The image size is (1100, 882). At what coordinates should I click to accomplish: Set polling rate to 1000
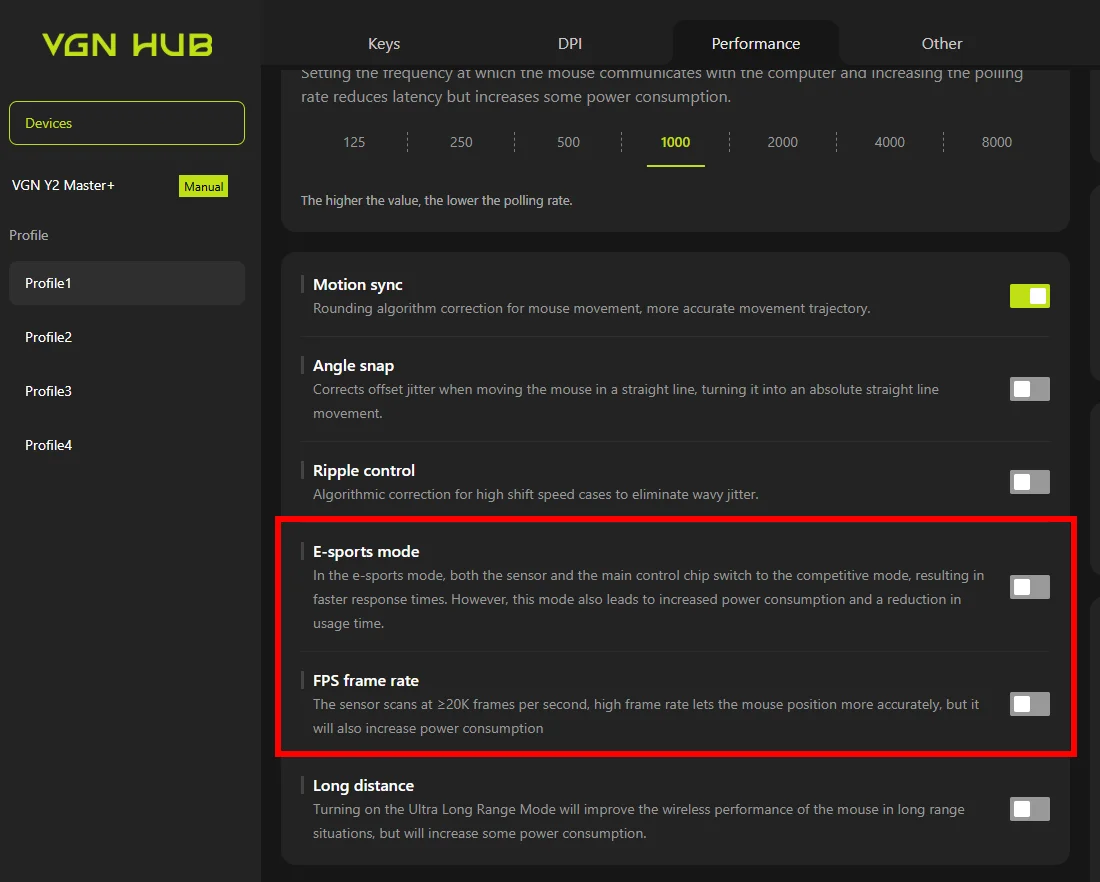point(676,142)
